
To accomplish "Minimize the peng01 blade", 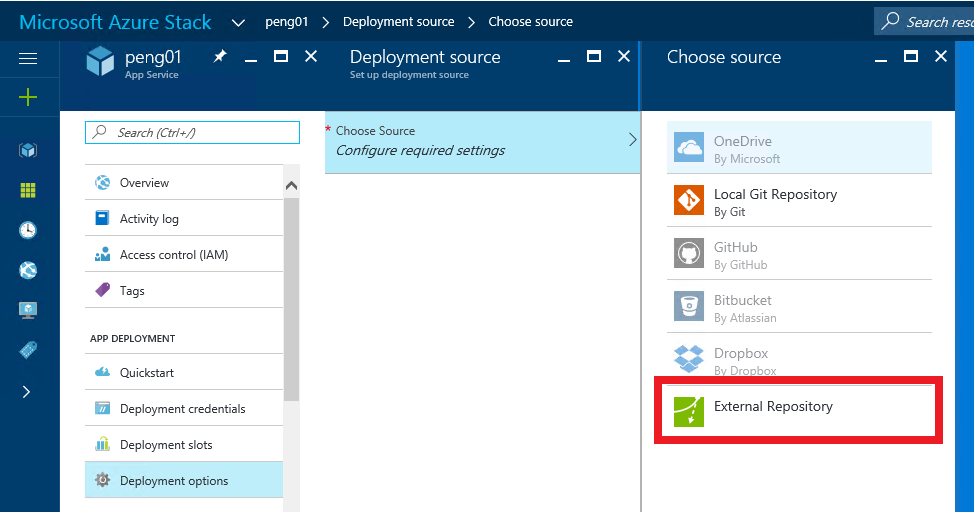I will pyautogui.click(x=251, y=60).
